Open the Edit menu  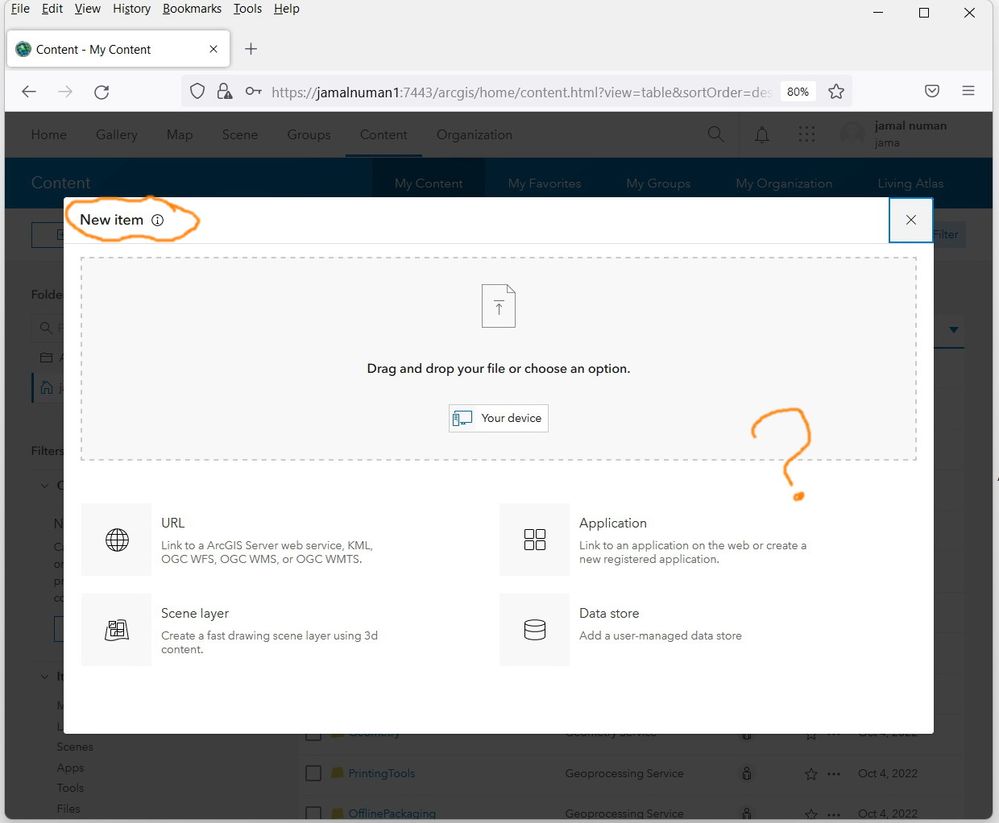52,9
